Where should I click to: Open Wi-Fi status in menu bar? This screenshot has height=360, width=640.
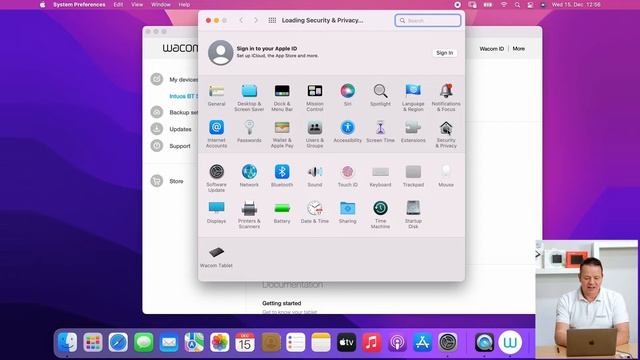click(x=504, y=5)
